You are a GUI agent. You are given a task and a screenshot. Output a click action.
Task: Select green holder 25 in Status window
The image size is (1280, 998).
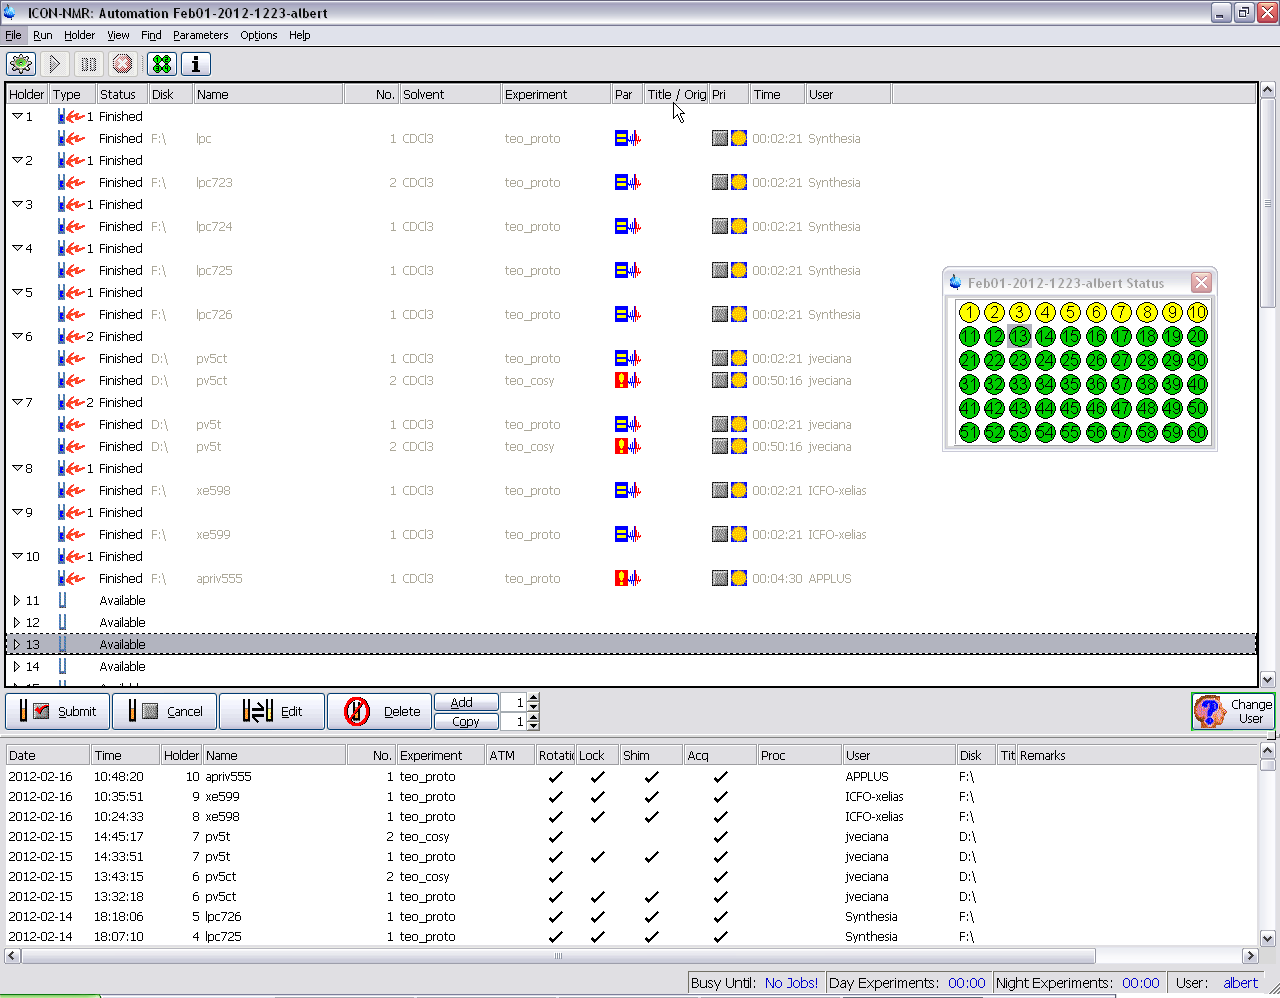(1071, 361)
